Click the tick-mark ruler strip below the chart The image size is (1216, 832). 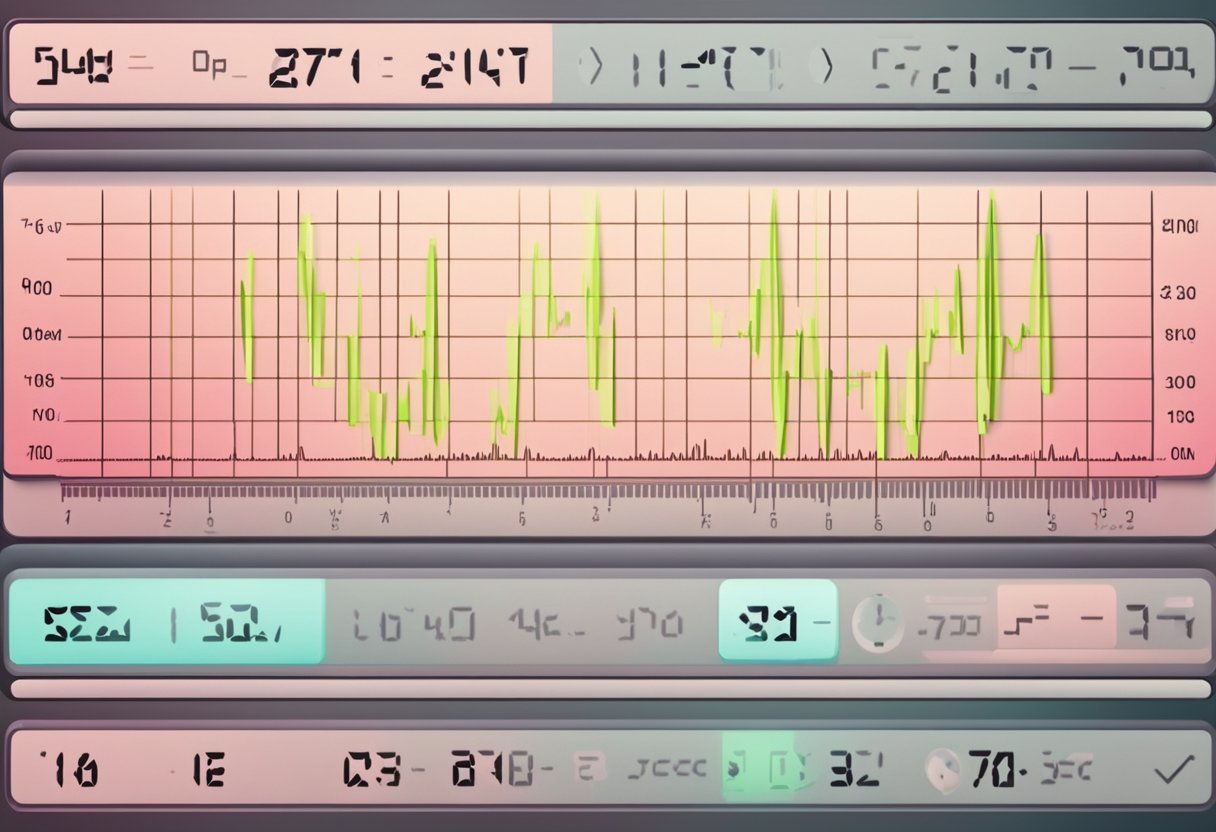coord(608,490)
